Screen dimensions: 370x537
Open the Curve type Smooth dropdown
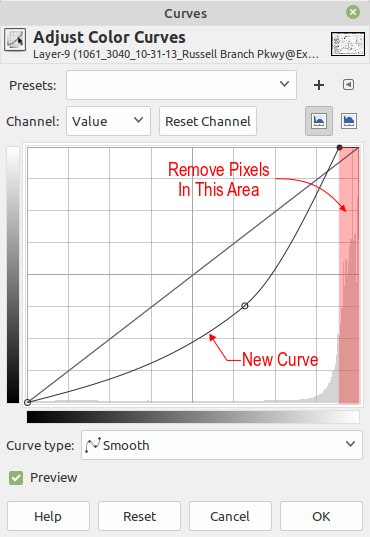coord(222,445)
